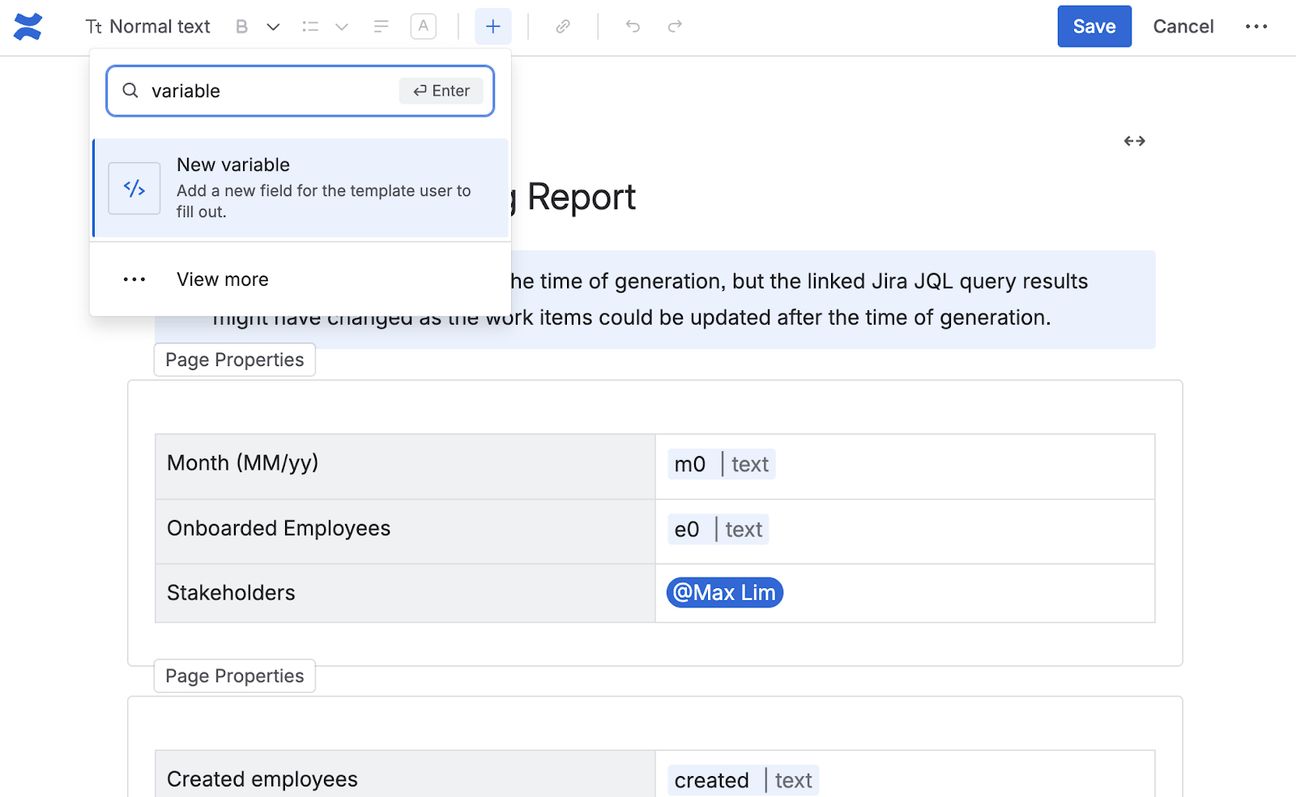
Task: Click the View more ellipsis icon
Action: point(134,279)
